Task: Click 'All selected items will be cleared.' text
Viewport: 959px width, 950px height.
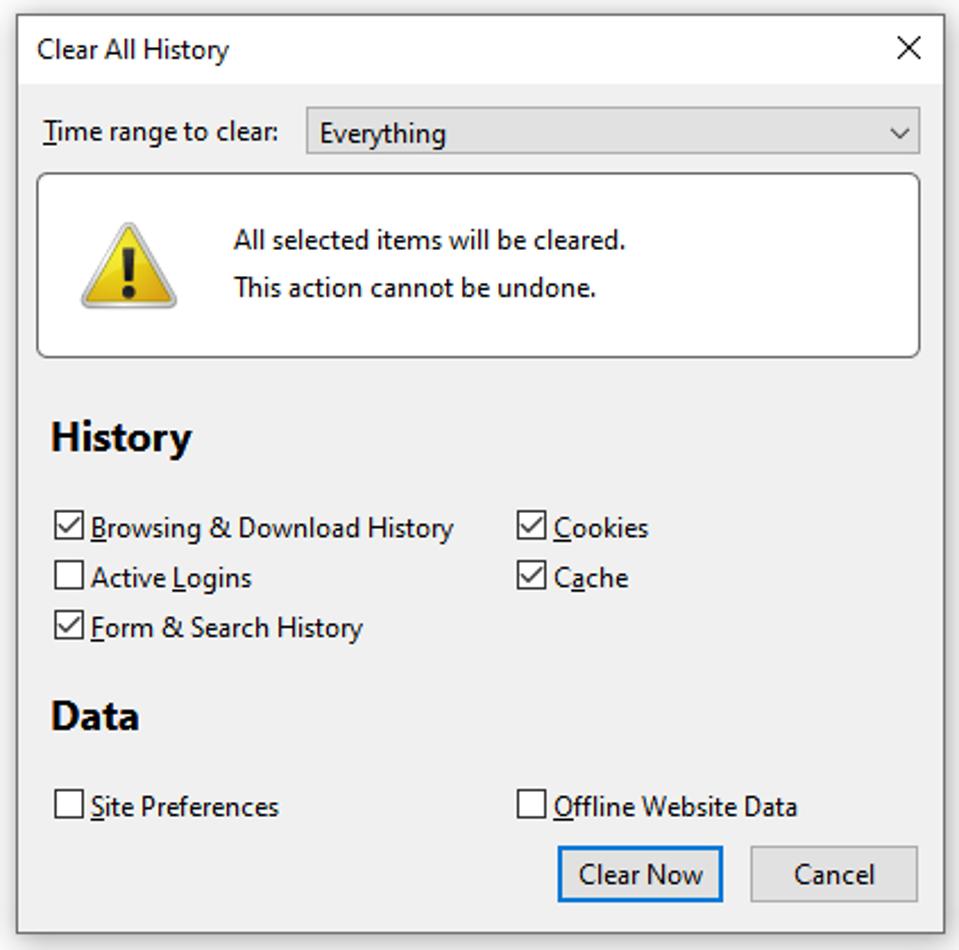Action: (x=429, y=241)
